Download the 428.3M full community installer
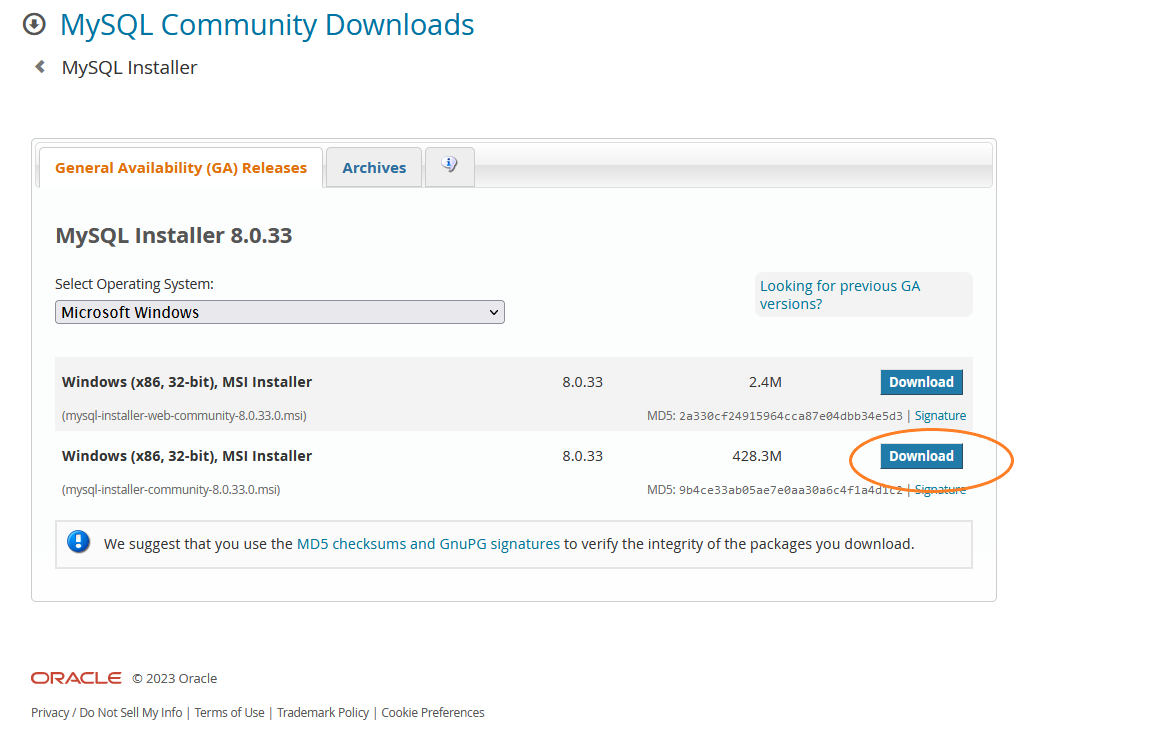The height and width of the screenshot is (735, 1156). 921,456
